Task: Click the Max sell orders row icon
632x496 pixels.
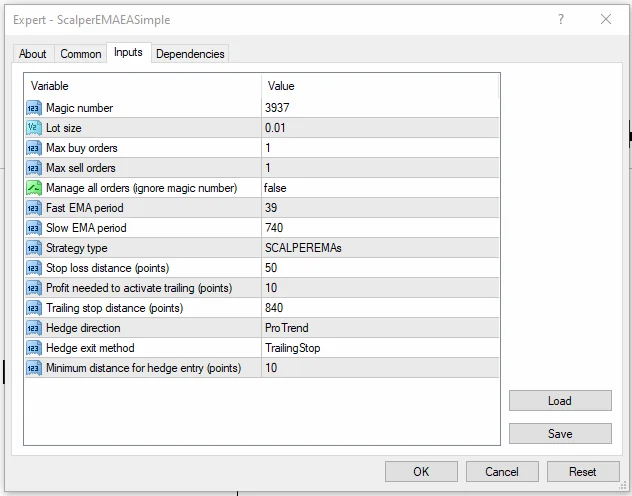Action: tap(34, 168)
